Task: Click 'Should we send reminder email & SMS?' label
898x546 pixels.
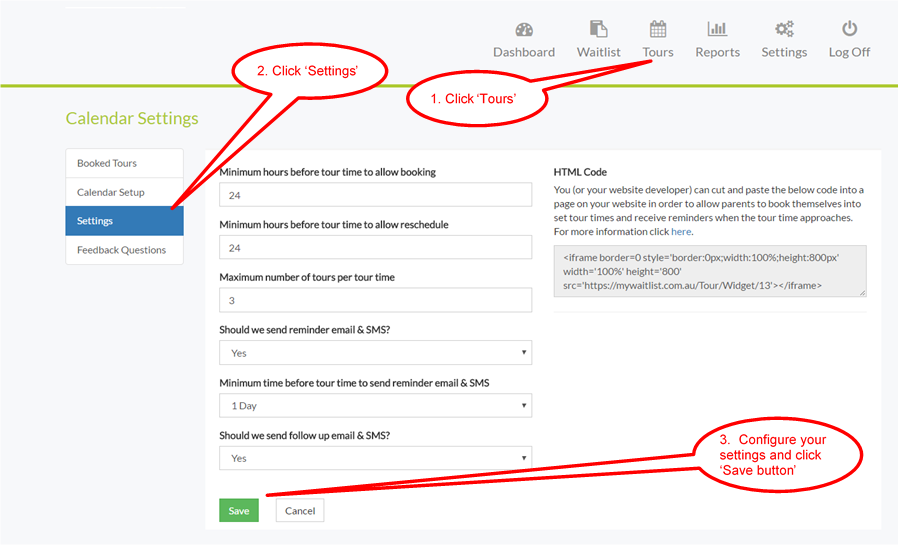Action: click(305, 330)
